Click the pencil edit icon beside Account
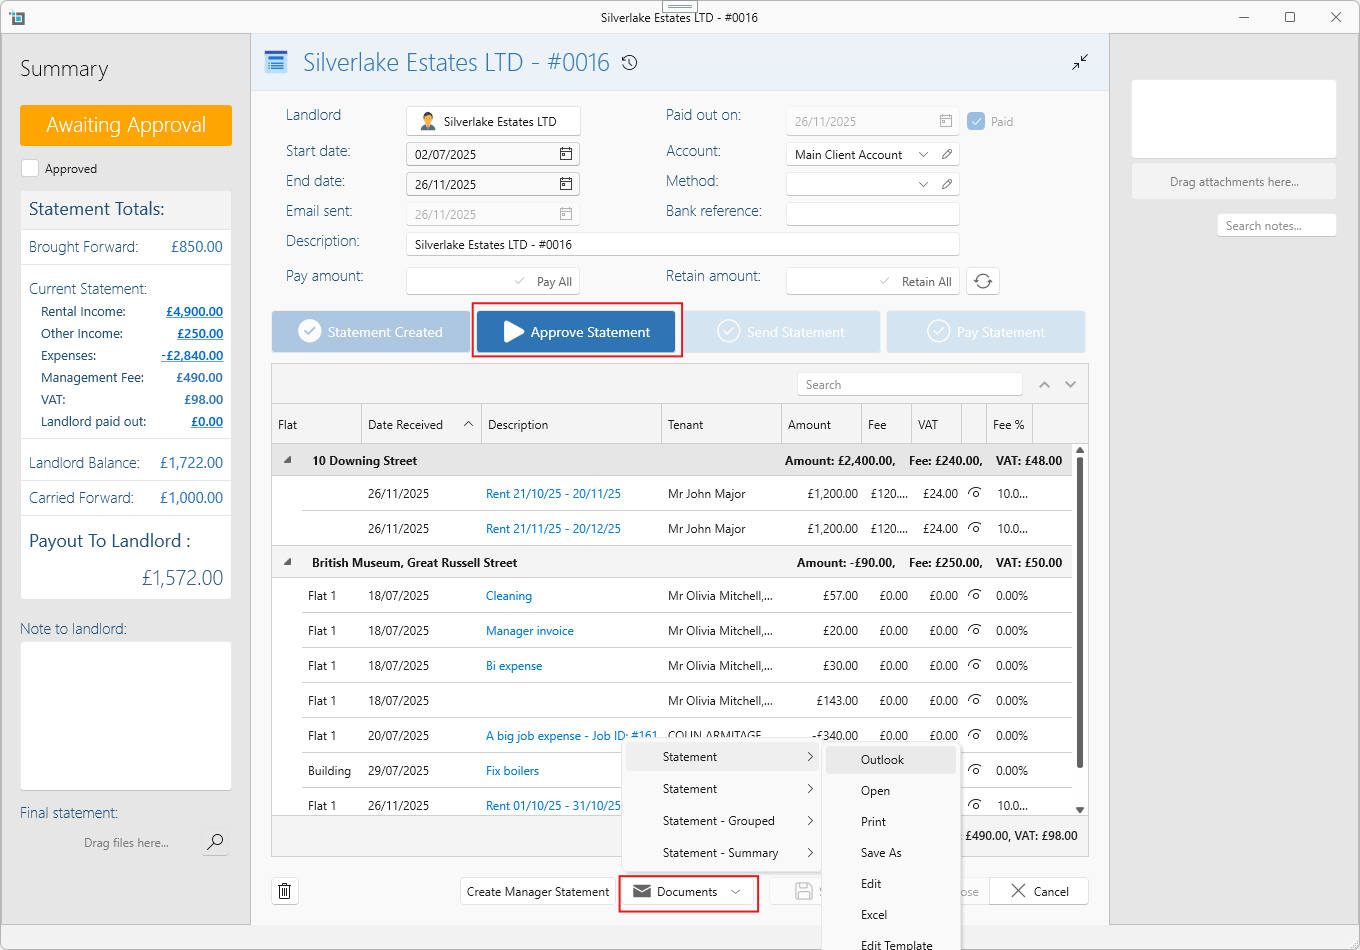Image resolution: width=1360 pixels, height=950 pixels. pyautogui.click(x=947, y=155)
